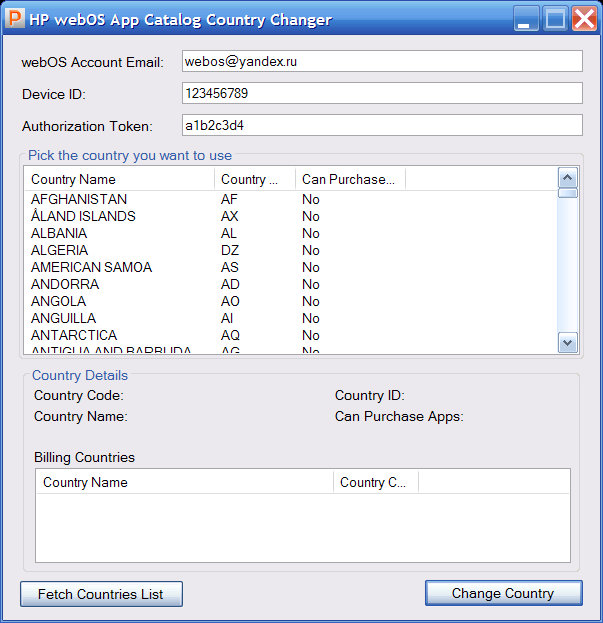Minimize the Country Changer window
603x623 pixels.
tap(526, 19)
